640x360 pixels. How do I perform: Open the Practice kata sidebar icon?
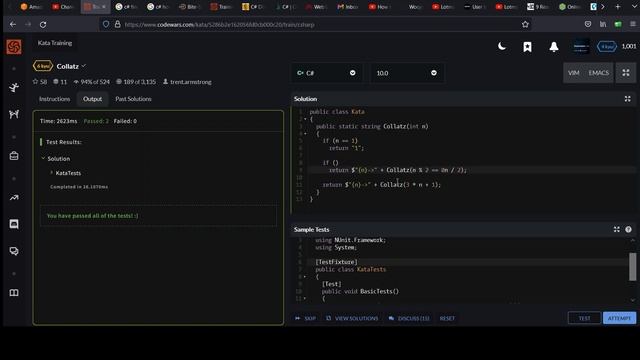[x=14, y=87]
